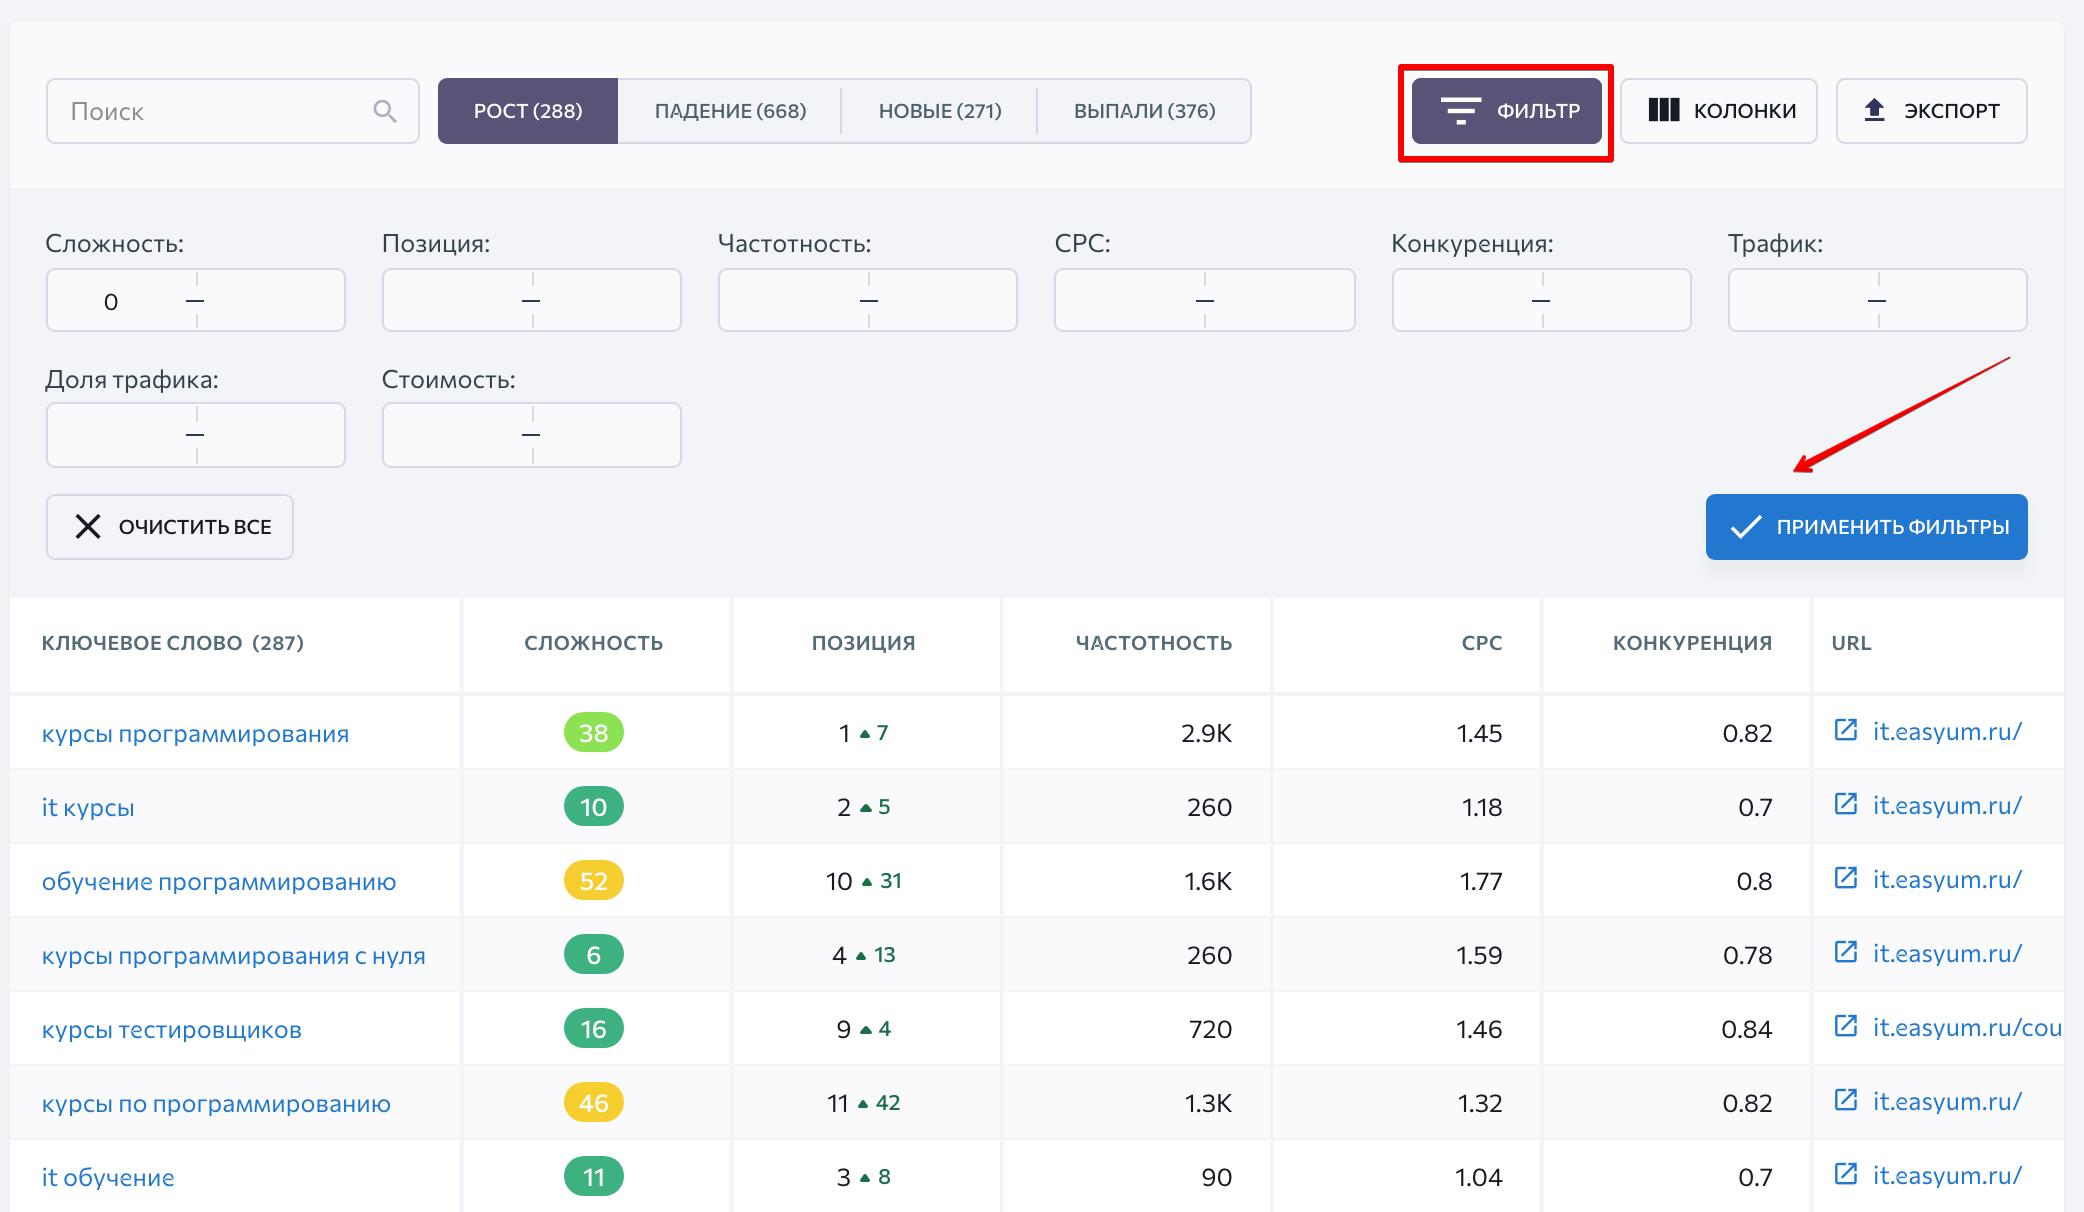Switch to the РОСТ (288) tab

click(528, 111)
